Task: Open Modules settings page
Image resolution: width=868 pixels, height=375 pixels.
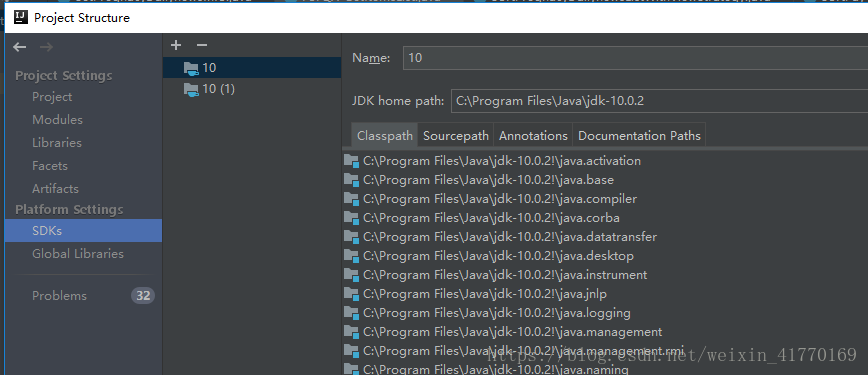Action: click(57, 120)
